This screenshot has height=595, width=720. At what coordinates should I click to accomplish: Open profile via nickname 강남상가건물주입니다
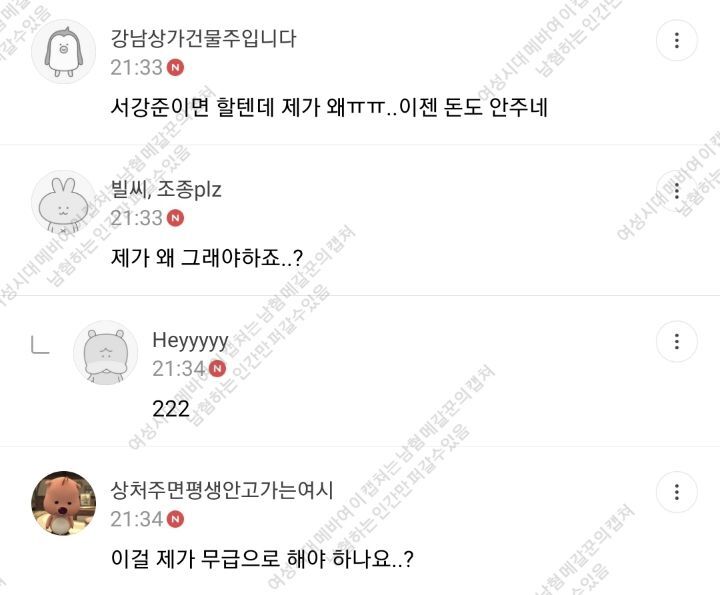203,39
